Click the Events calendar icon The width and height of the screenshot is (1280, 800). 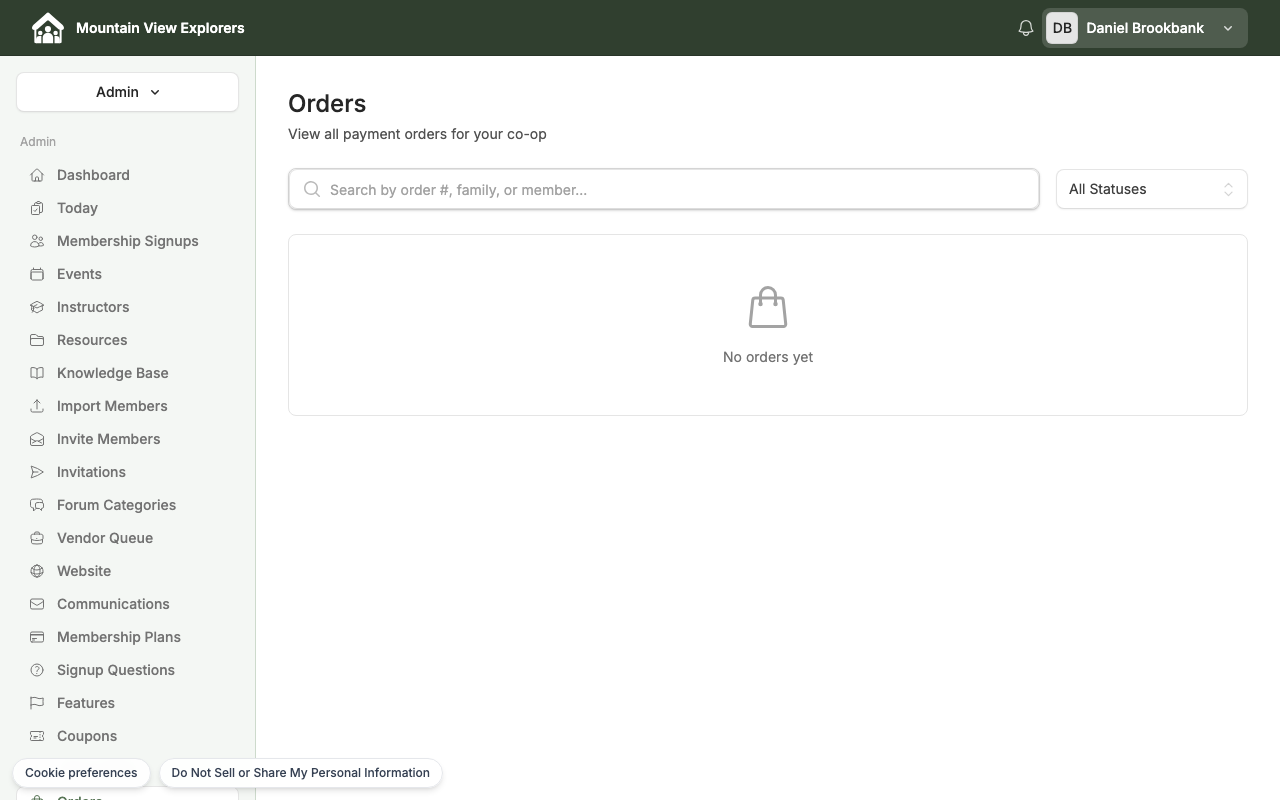click(37, 274)
